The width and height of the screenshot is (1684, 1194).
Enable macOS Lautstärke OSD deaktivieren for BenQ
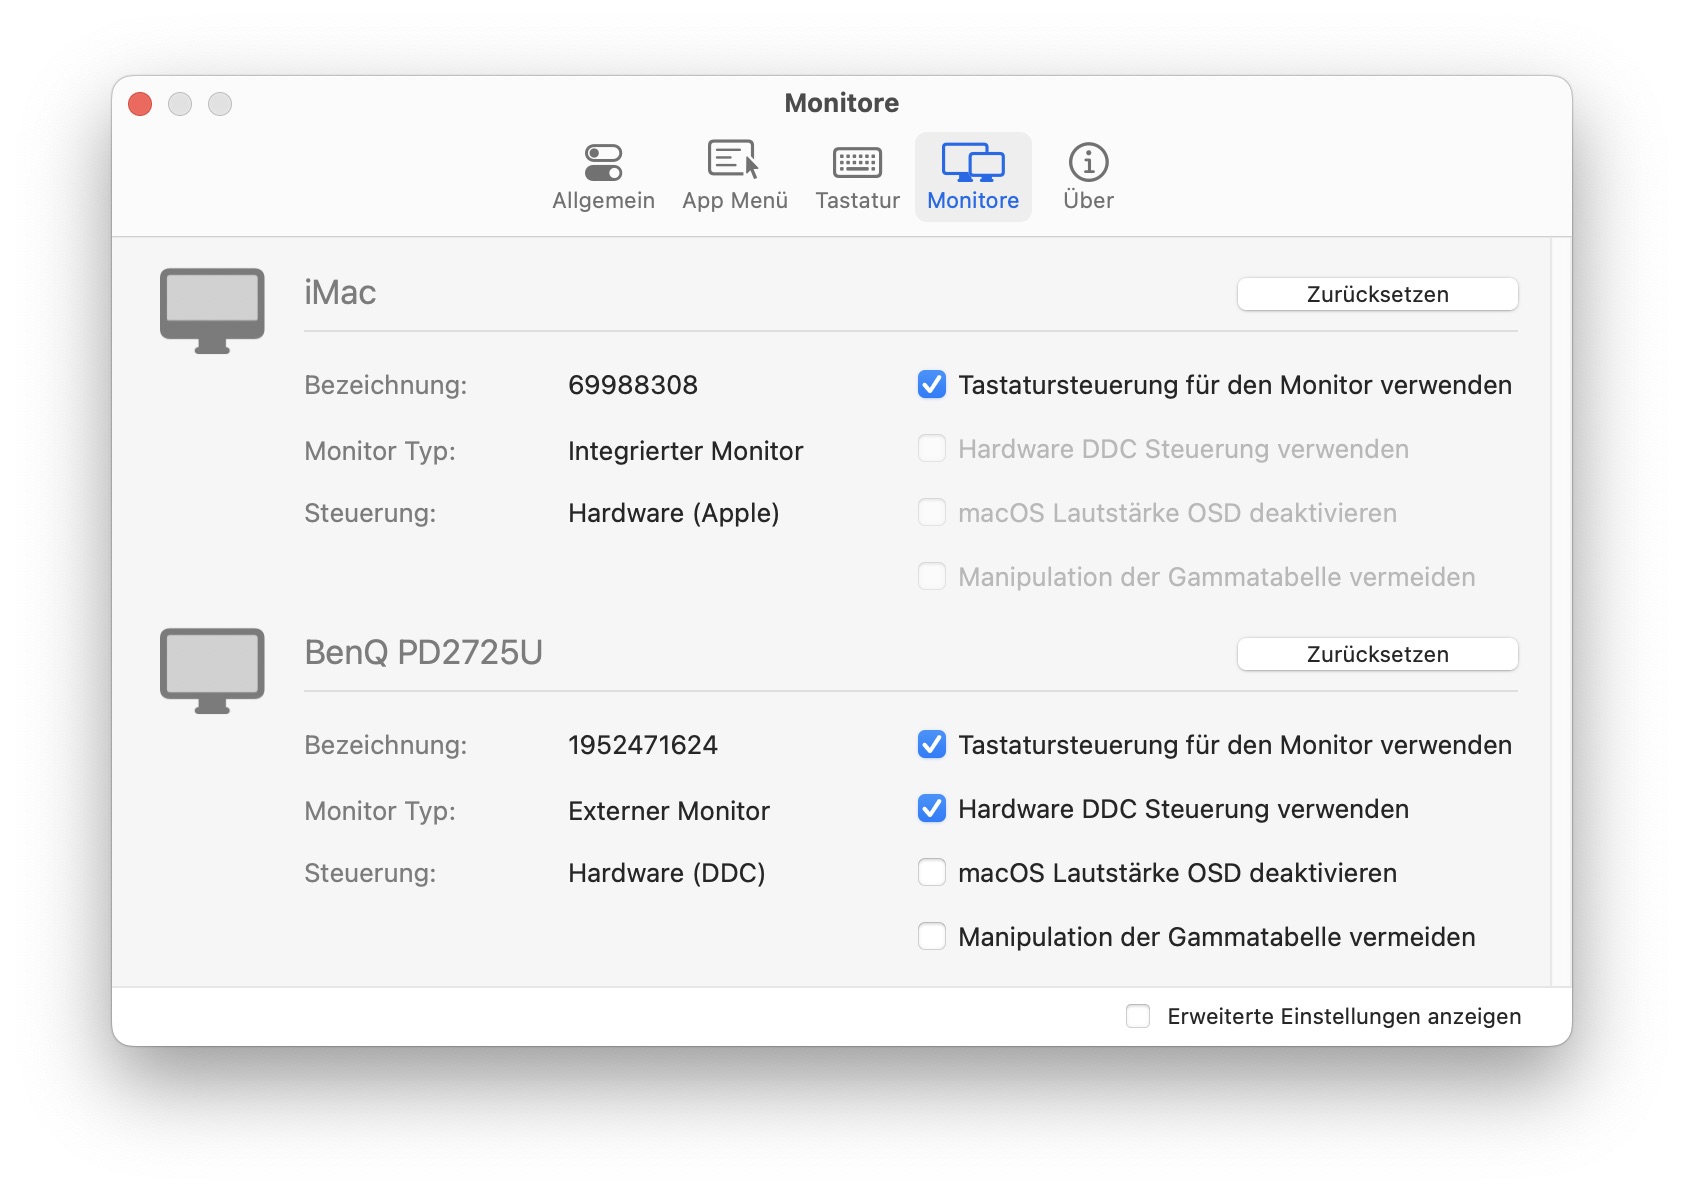point(931,872)
